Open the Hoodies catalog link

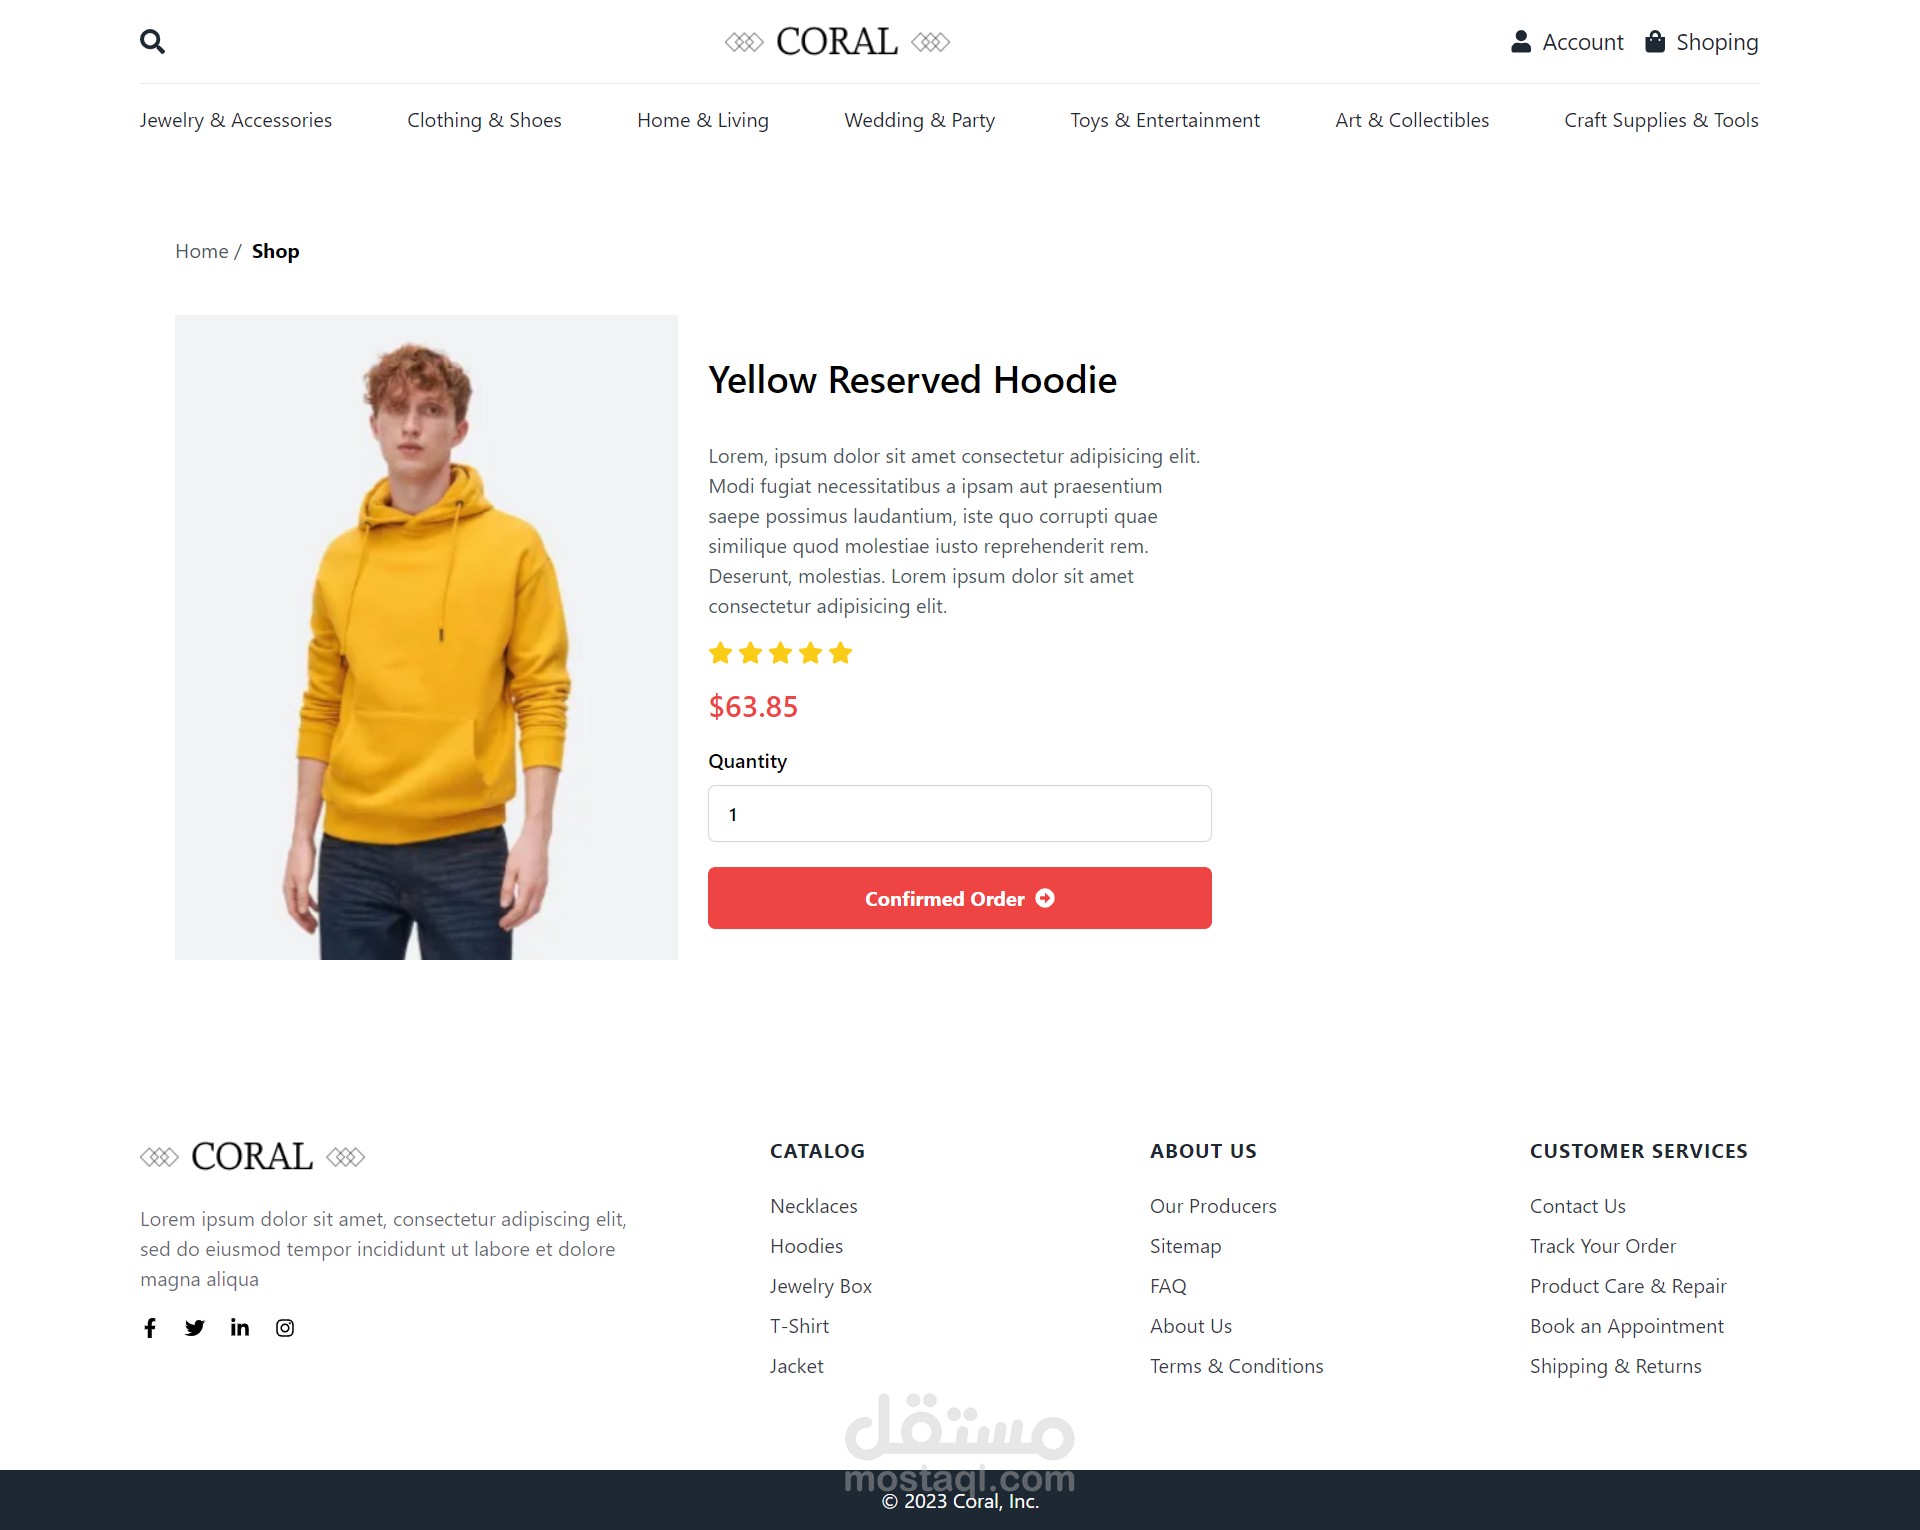click(x=806, y=1246)
